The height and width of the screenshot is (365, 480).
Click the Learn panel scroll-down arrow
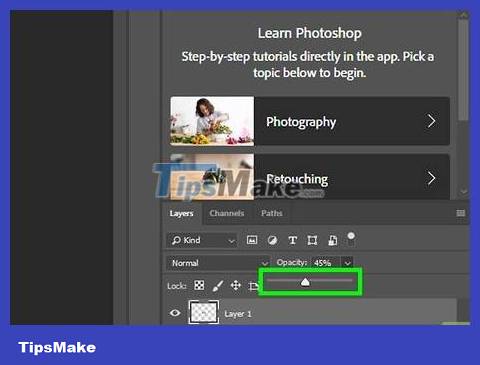[x=464, y=192]
